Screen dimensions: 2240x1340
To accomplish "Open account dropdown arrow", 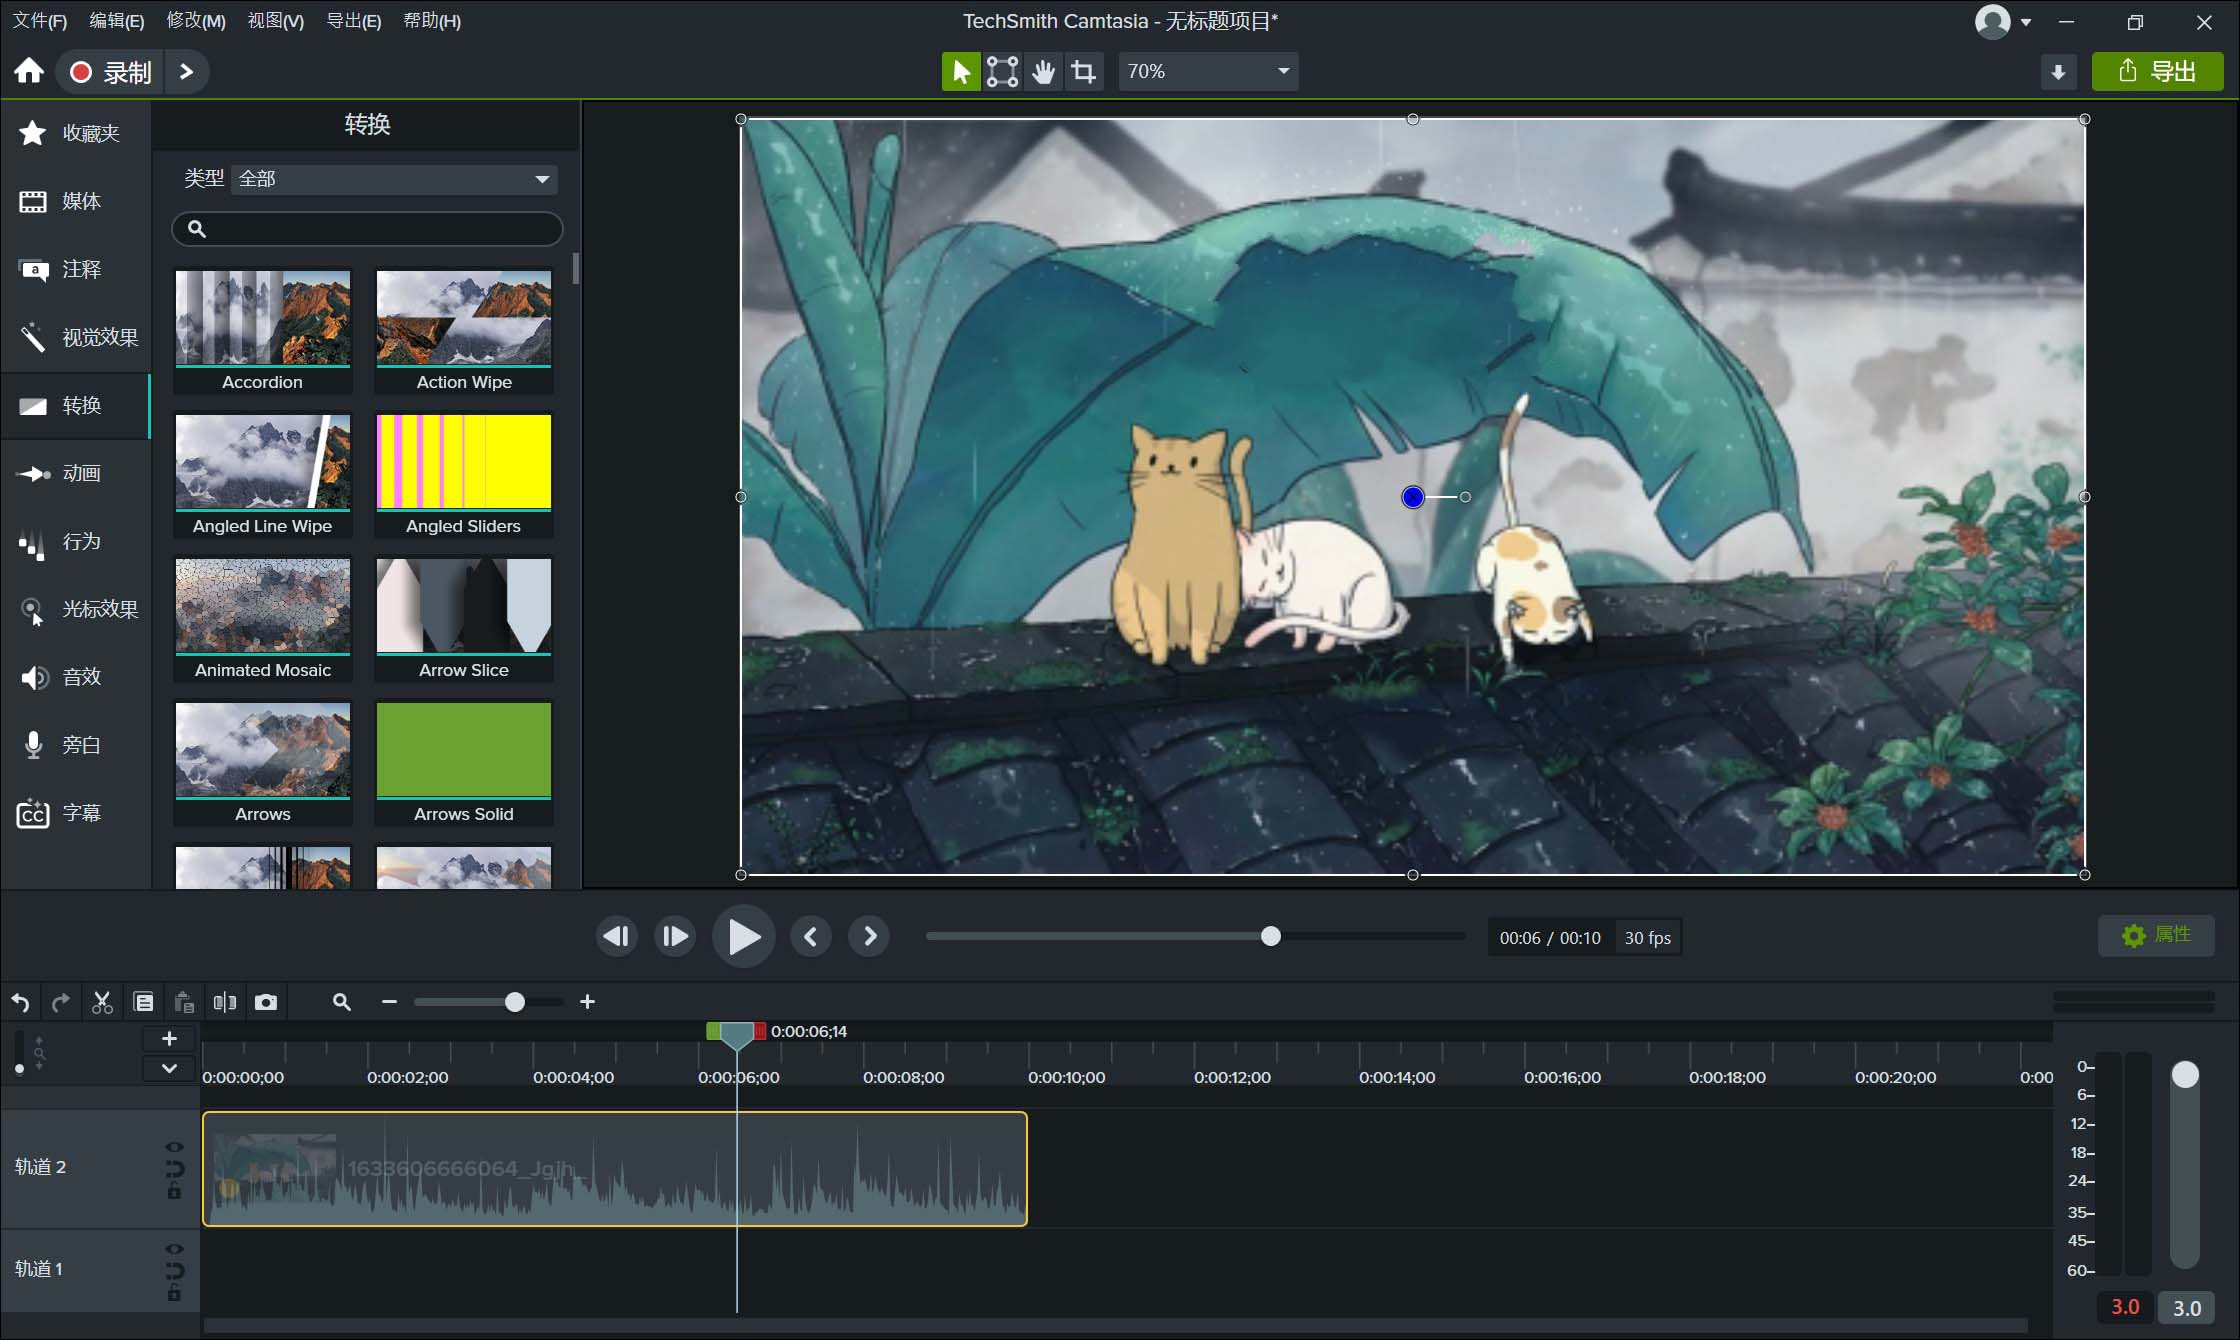I will coord(2026,22).
